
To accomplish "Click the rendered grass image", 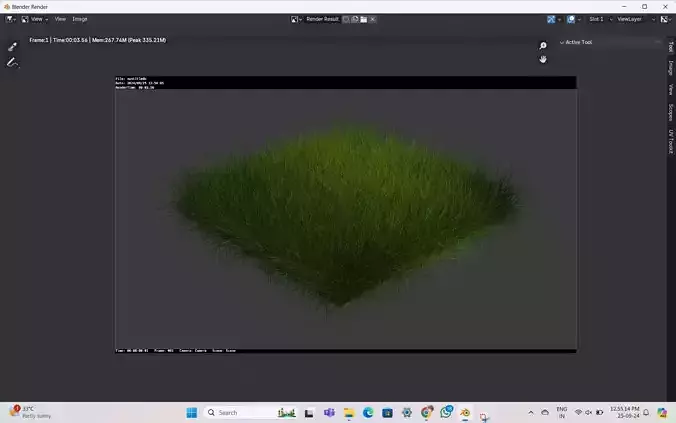I will (346, 215).
